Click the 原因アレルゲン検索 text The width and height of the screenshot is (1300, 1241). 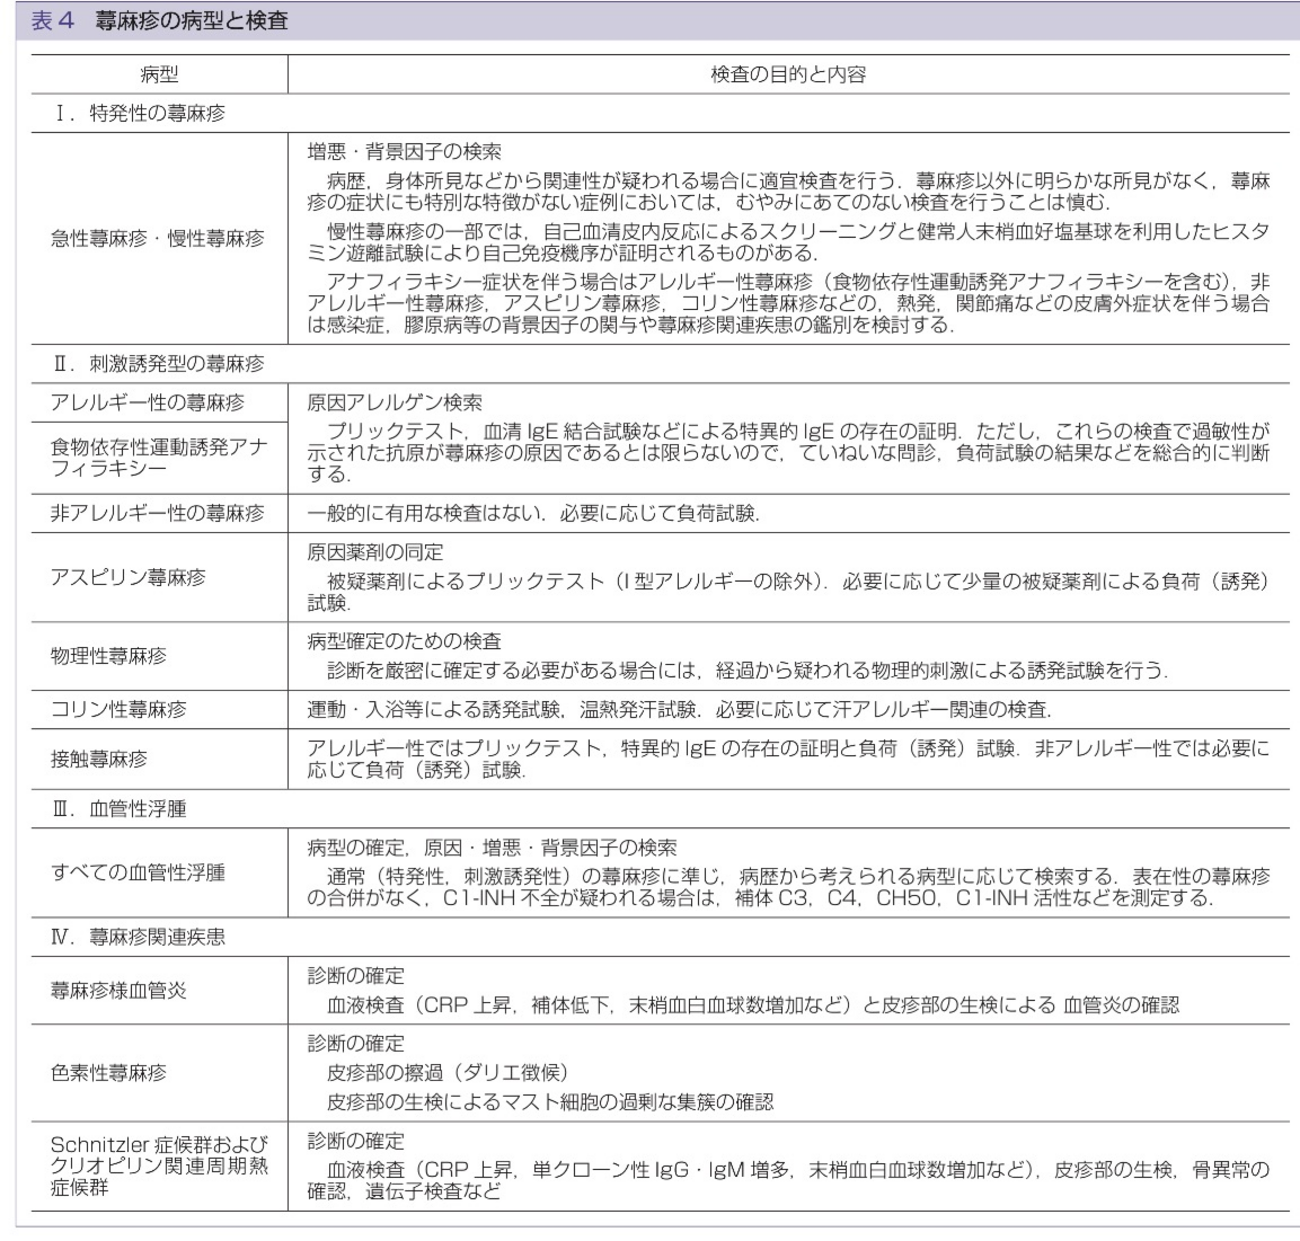[x=394, y=403]
